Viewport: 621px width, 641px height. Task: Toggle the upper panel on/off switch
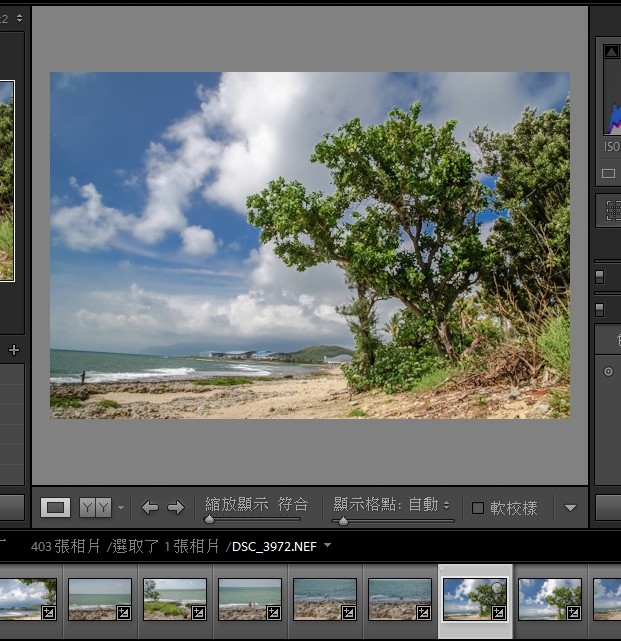click(599, 277)
